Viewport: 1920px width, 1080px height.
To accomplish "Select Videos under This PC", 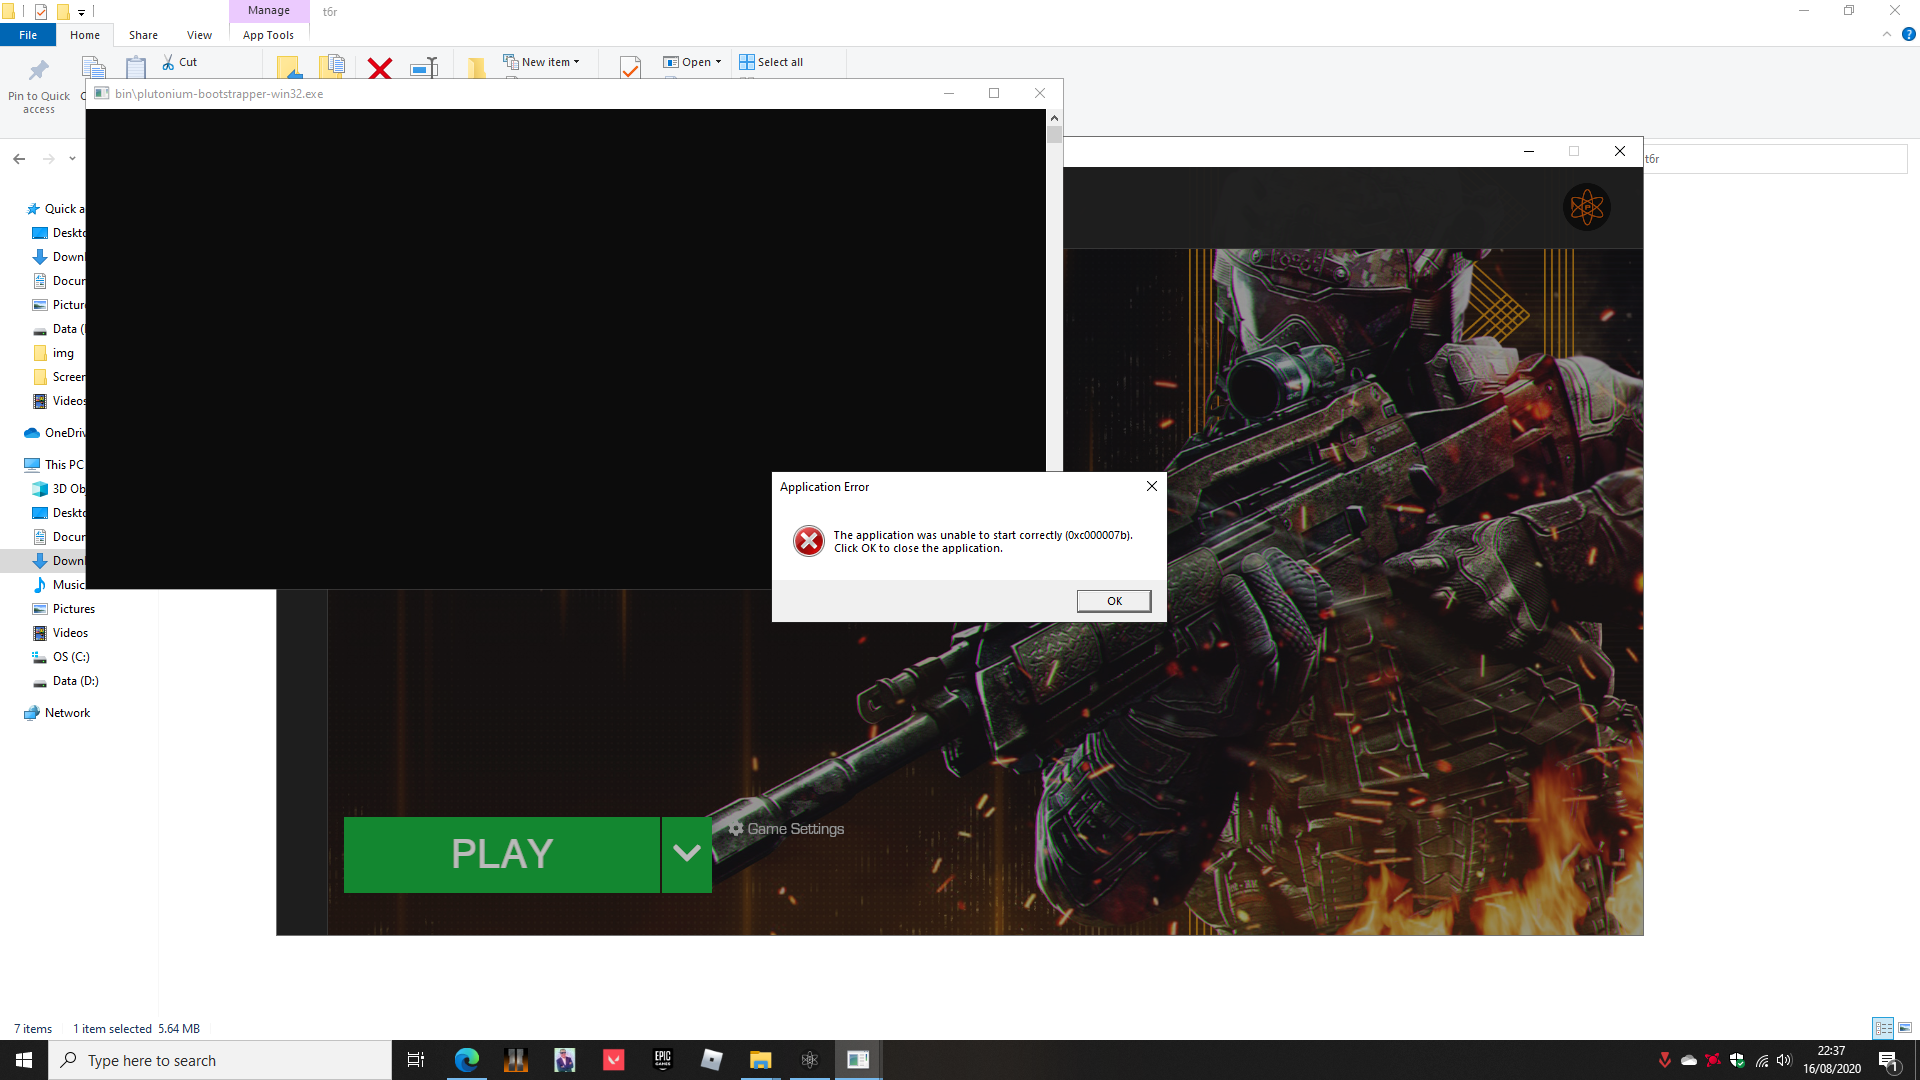I will 61,633.
